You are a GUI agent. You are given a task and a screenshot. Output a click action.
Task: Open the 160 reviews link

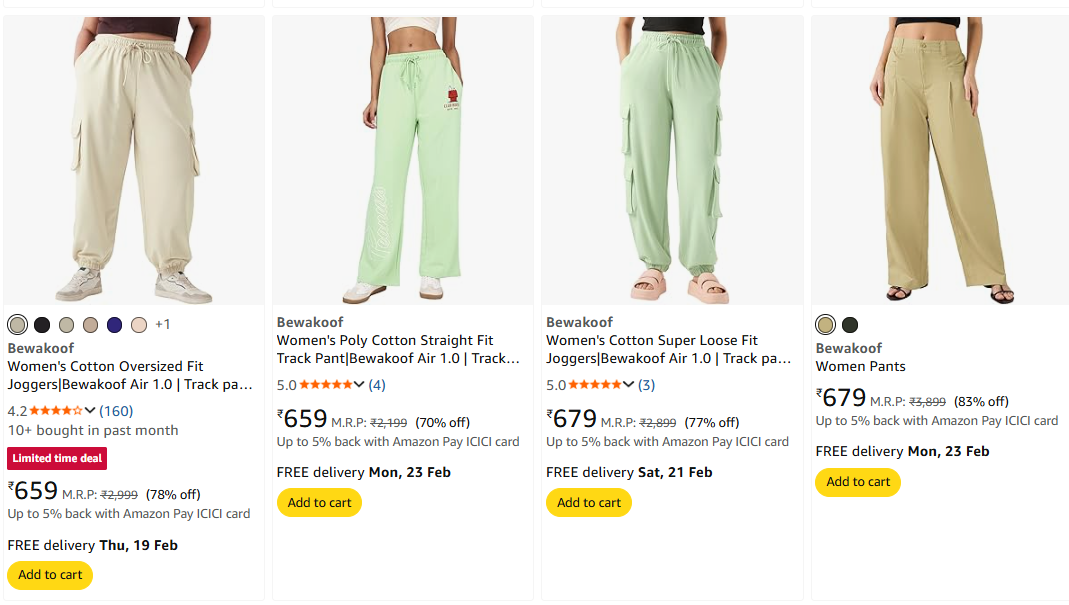click(x=116, y=411)
